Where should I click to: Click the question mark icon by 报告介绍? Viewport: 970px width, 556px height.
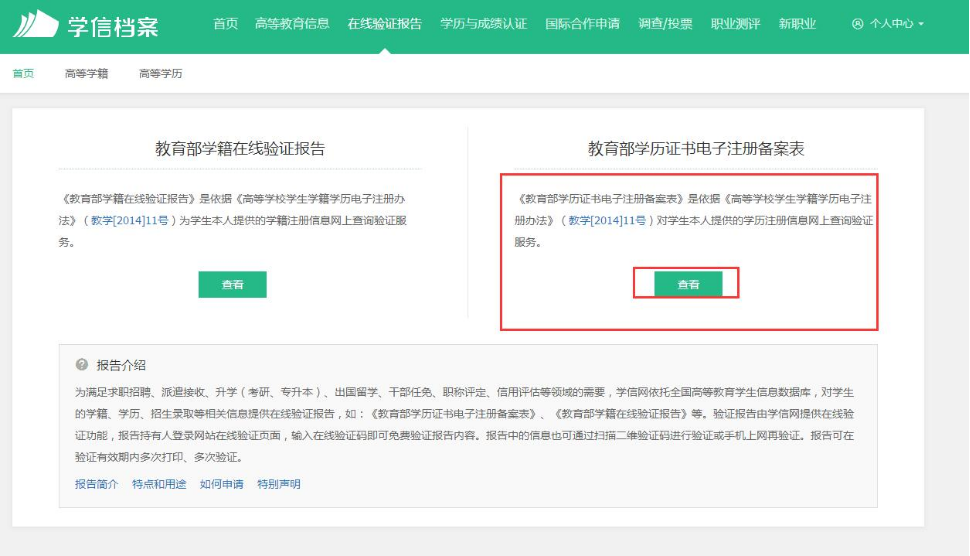[x=82, y=364]
